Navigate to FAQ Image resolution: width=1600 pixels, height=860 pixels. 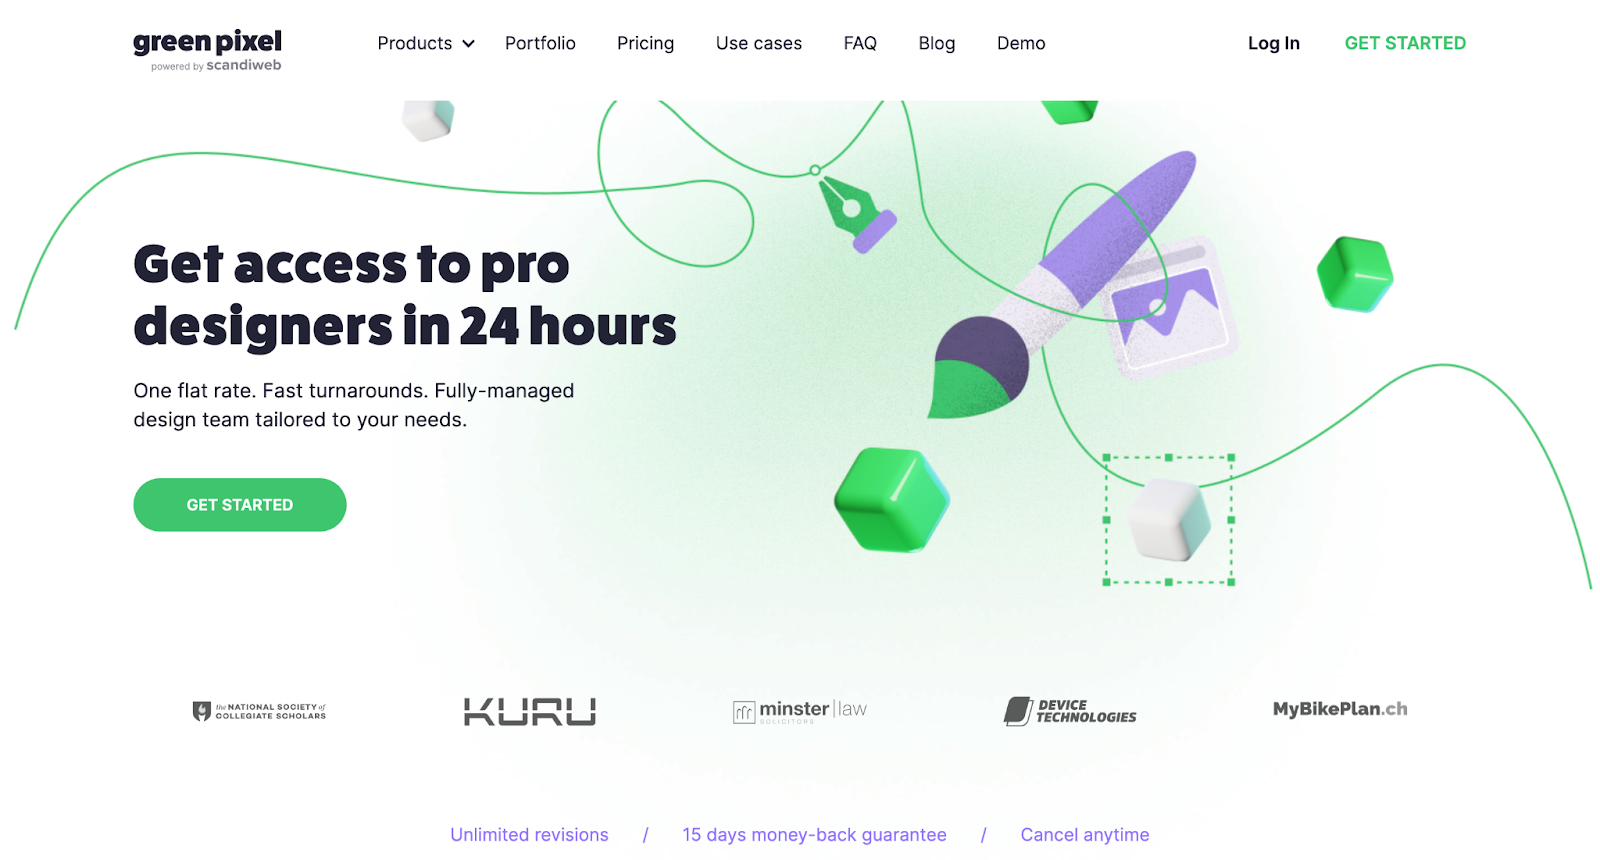click(x=860, y=43)
